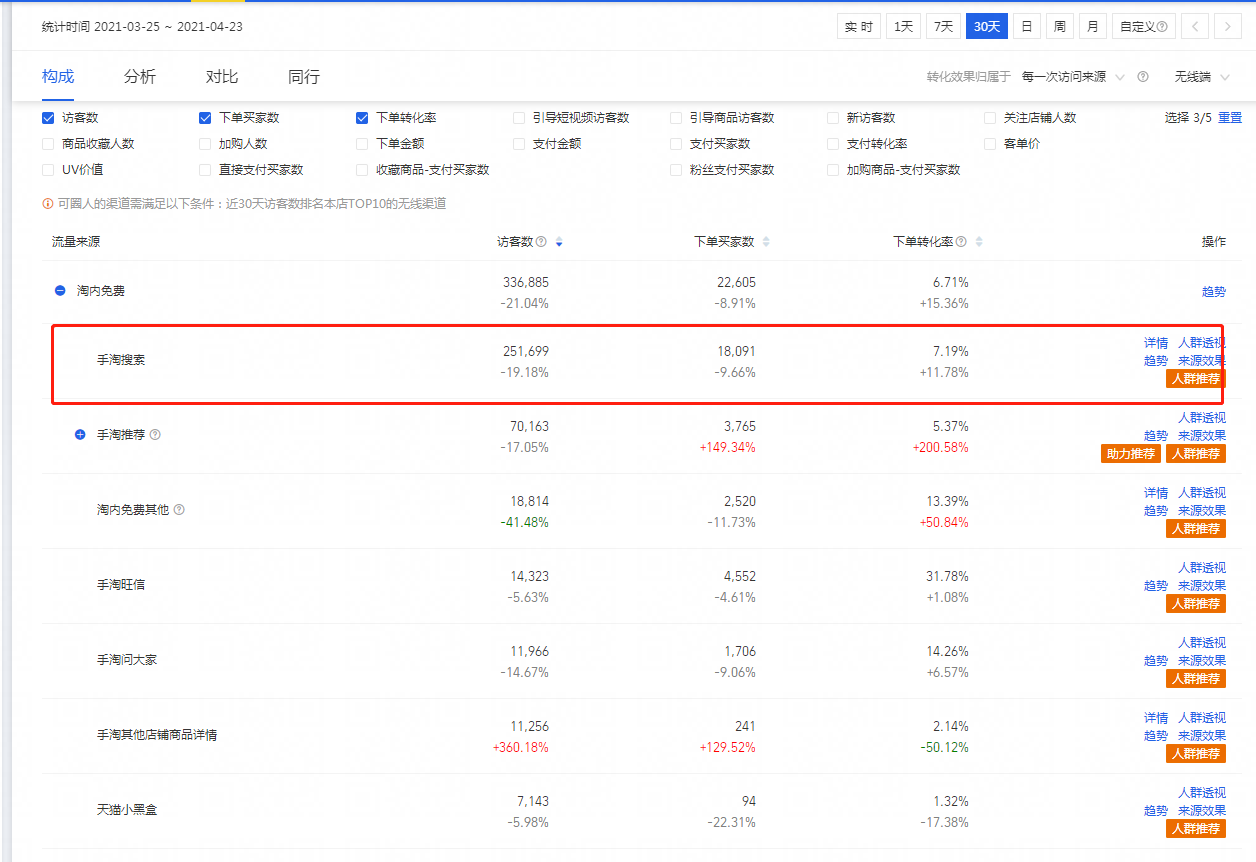Image resolution: width=1256 pixels, height=862 pixels.
Task: Click the help icon next to 访客数 header
Action: coord(541,242)
